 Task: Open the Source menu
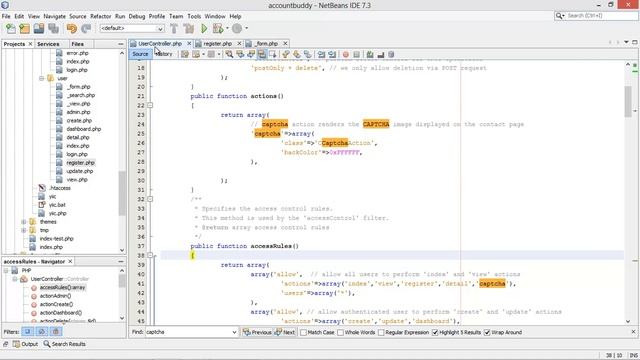(x=78, y=16)
